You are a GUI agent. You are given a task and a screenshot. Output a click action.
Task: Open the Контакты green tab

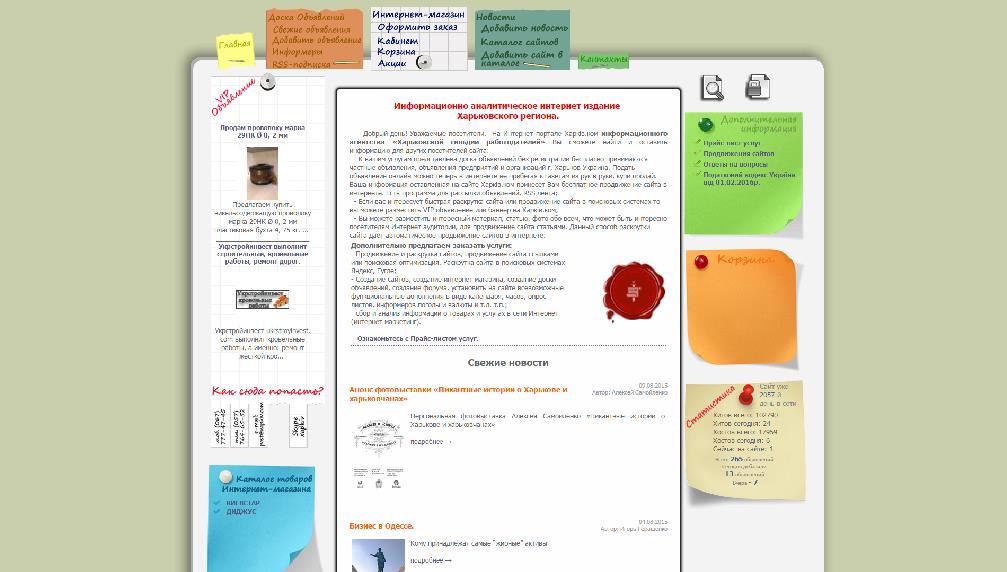coord(603,60)
